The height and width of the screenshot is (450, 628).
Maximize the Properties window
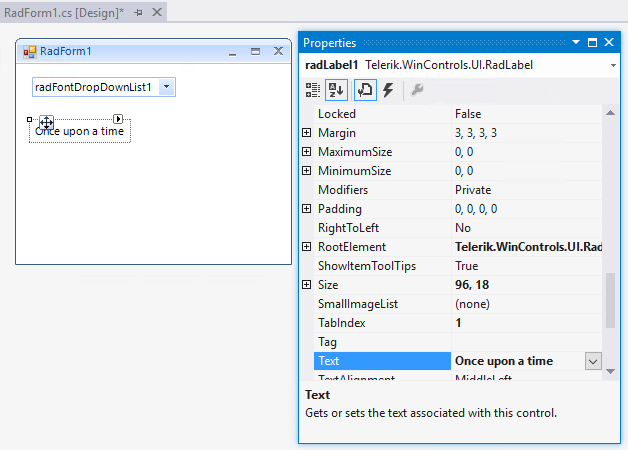tap(592, 42)
